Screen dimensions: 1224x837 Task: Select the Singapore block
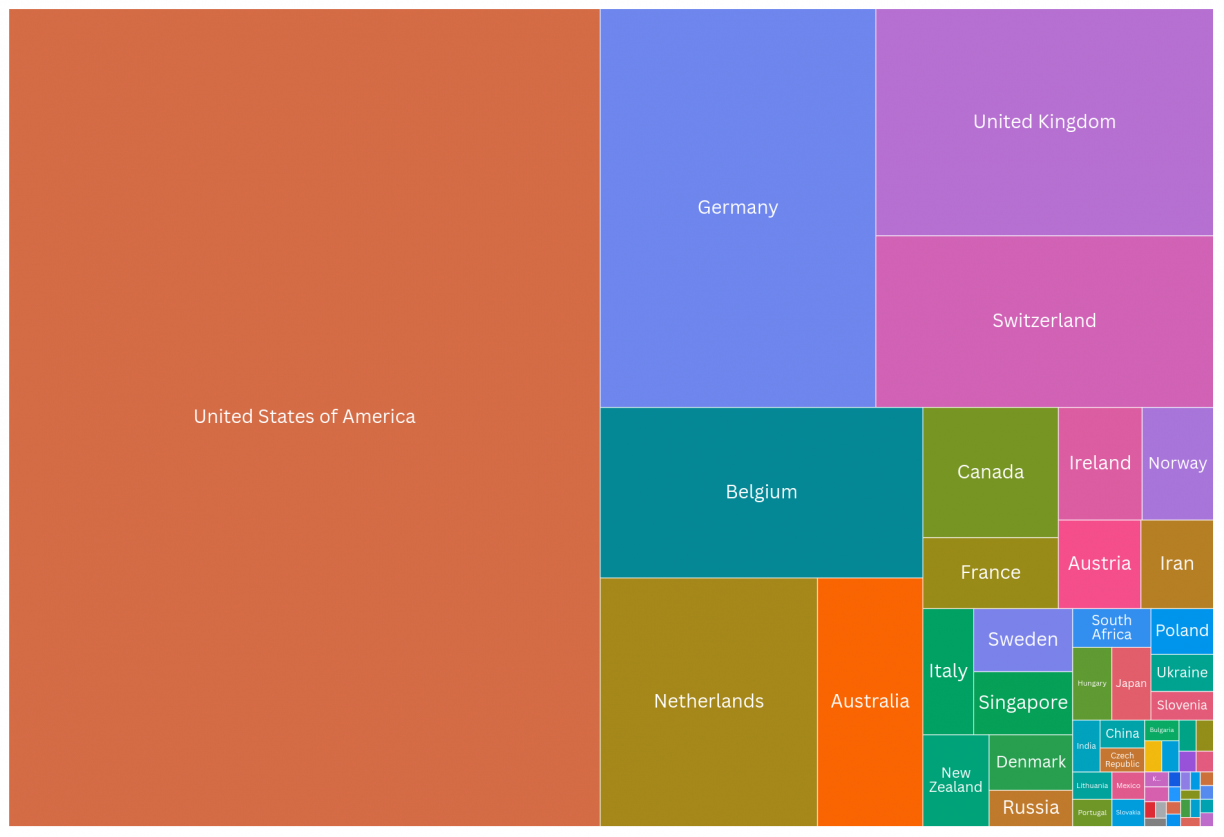coord(1022,702)
